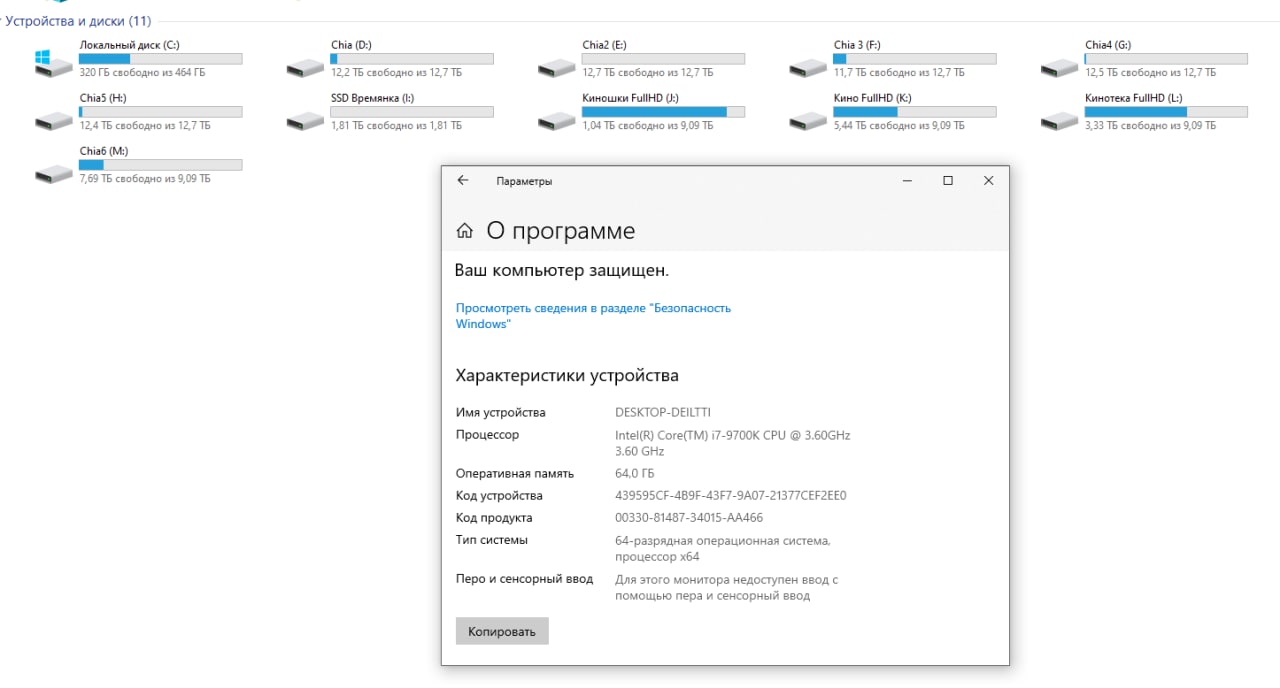Viewport: 1280px width, 688px height.
Task: Click the Копировать button
Action: 502,631
